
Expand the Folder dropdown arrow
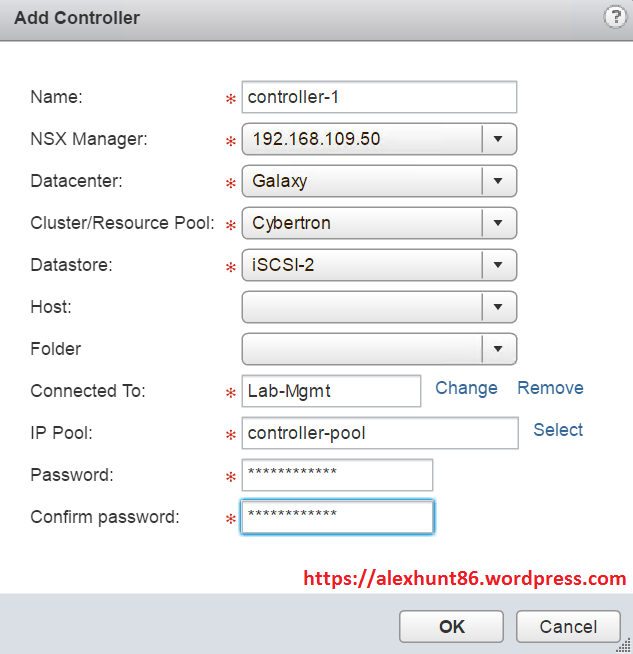click(x=498, y=349)
